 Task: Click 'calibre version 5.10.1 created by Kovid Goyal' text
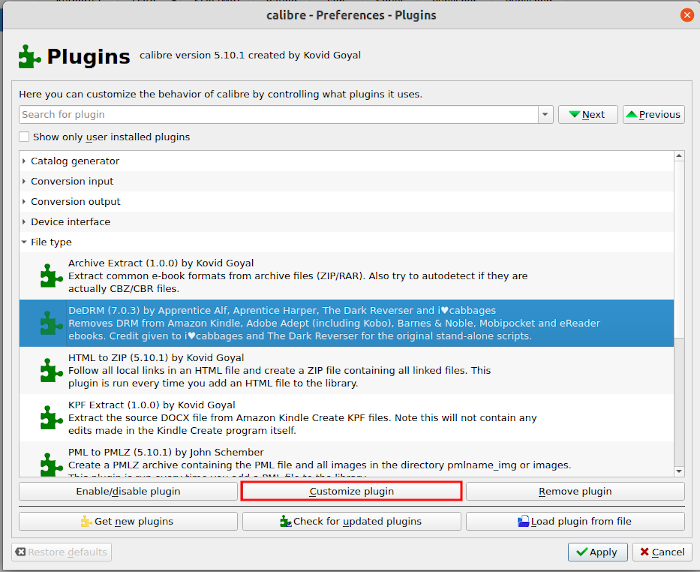tap(250, 55)
